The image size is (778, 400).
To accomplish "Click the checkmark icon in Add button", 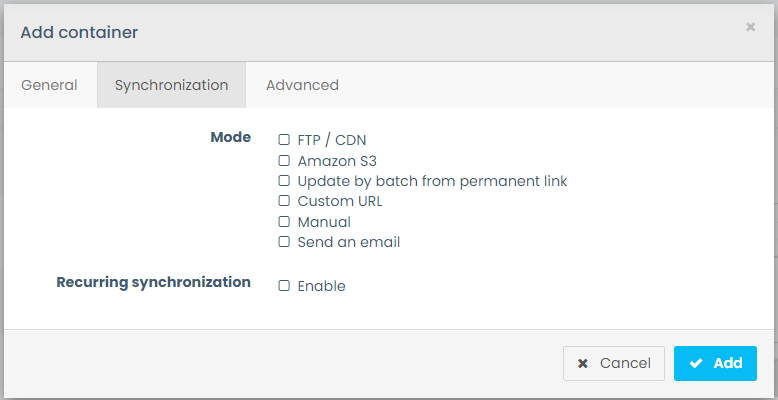I will point(696,364).
